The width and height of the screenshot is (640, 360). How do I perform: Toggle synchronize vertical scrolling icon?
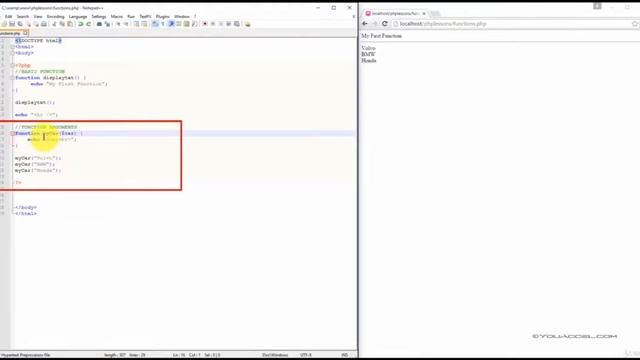[136, 24]
